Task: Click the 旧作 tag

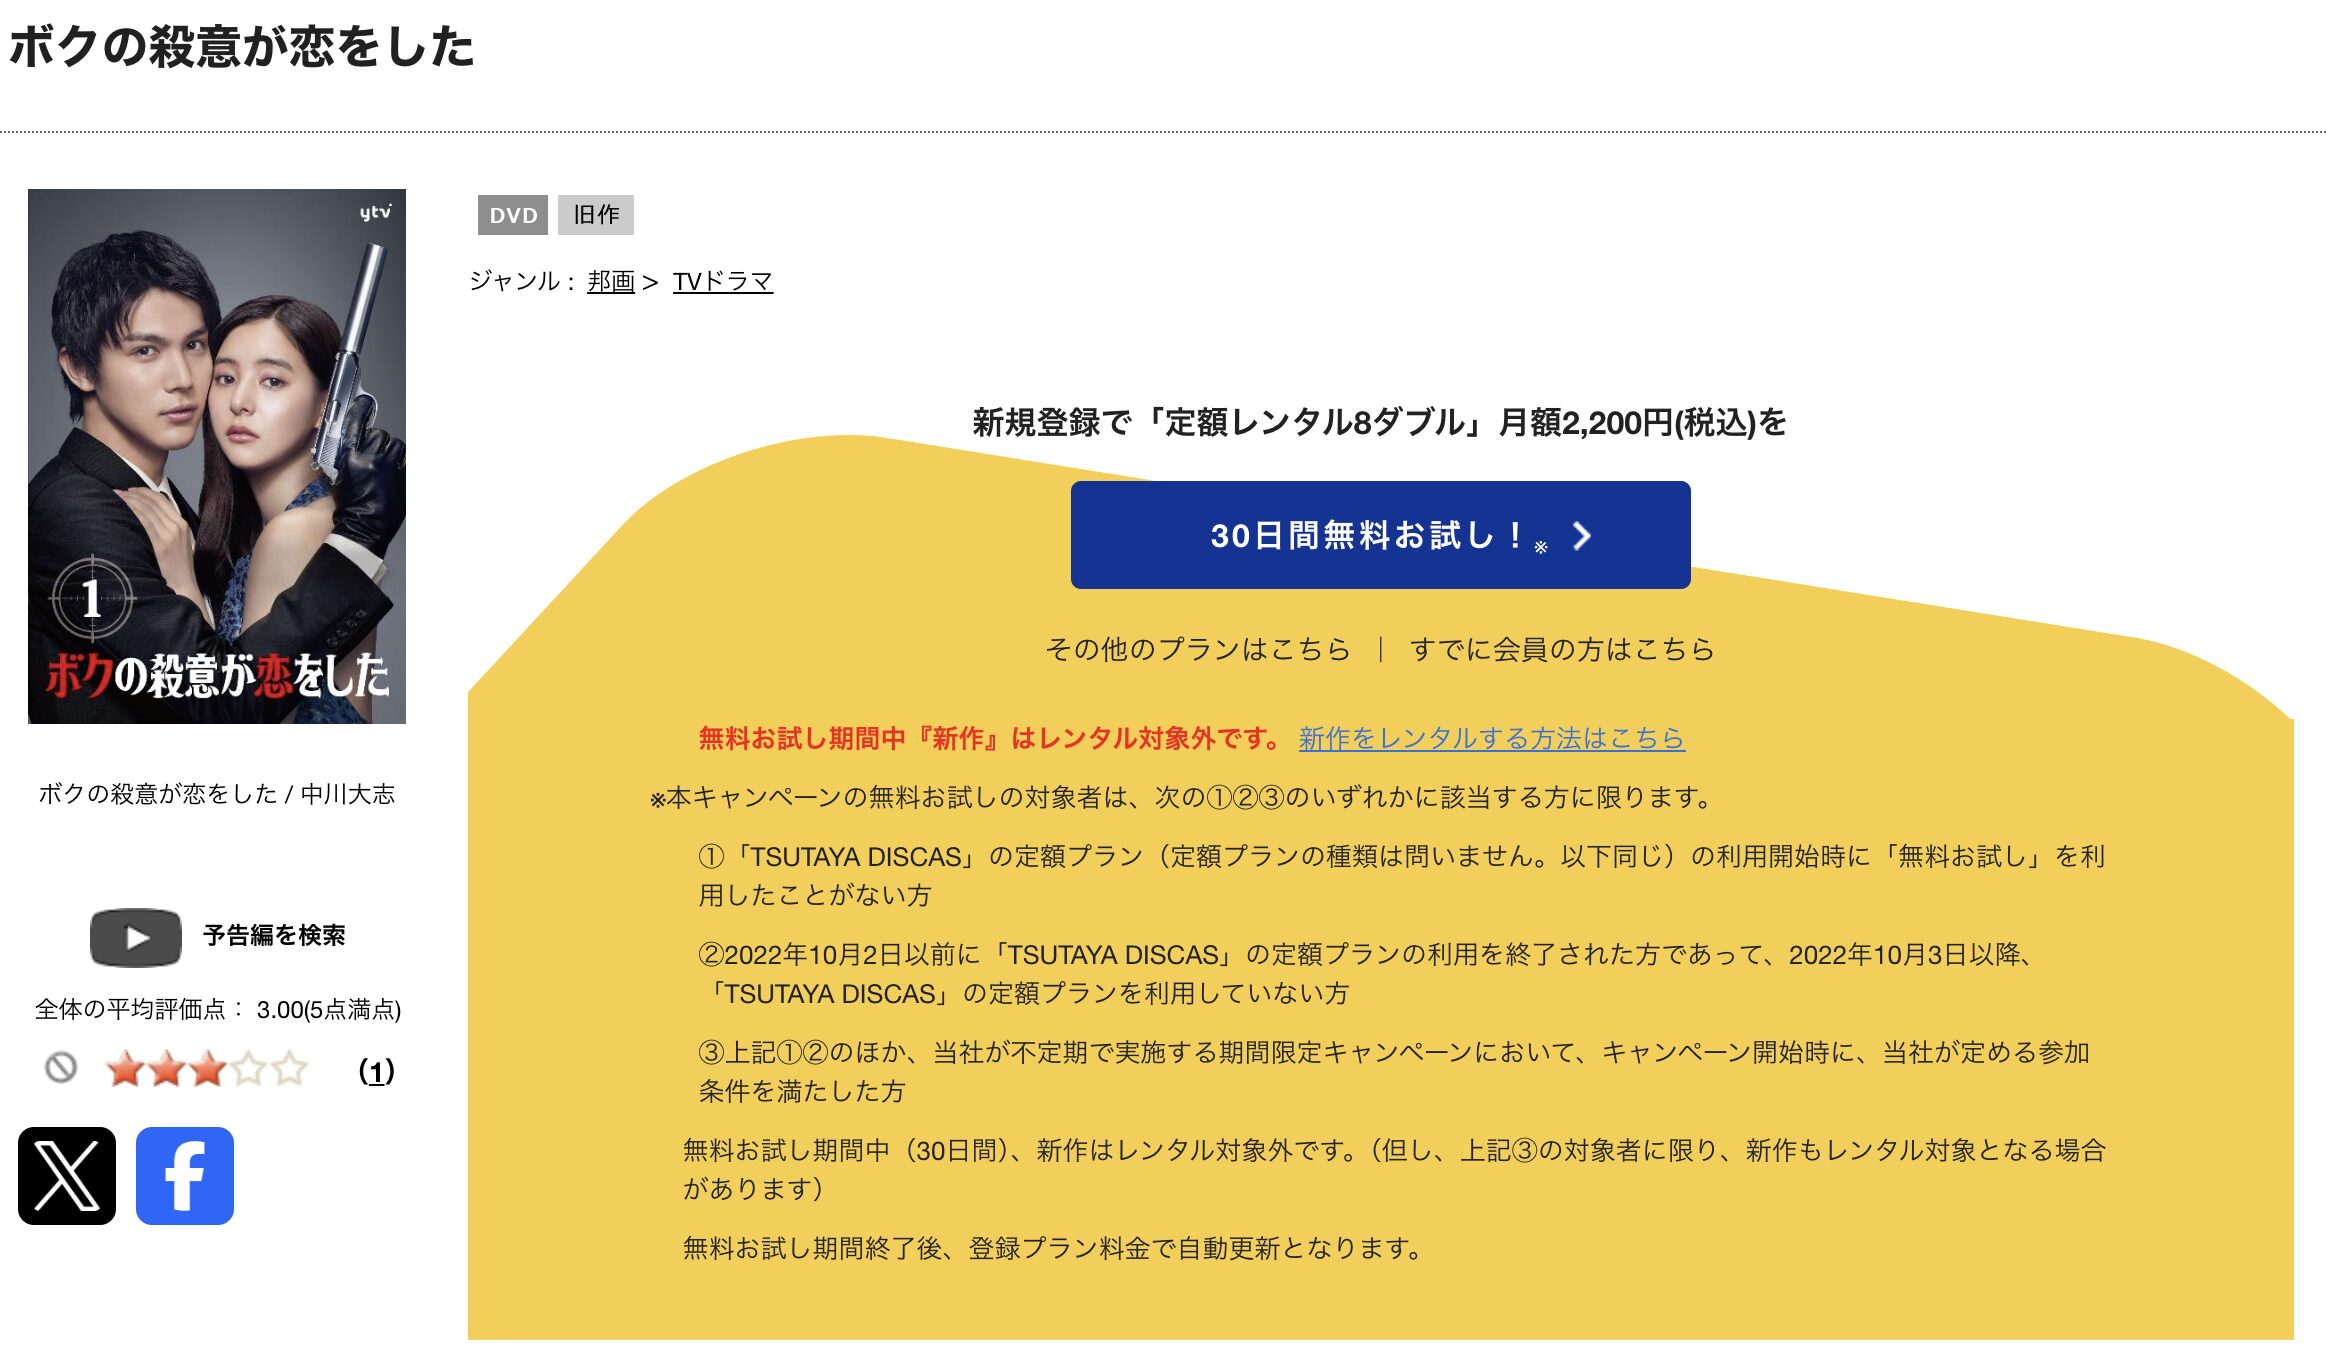Action: click(596, 215)
